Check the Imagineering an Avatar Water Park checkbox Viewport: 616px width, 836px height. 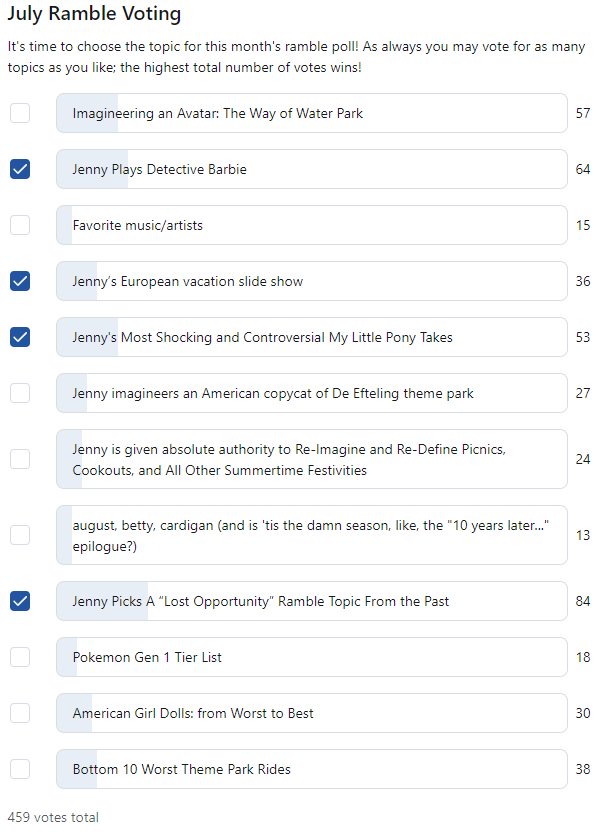click(x=20, y=113)
